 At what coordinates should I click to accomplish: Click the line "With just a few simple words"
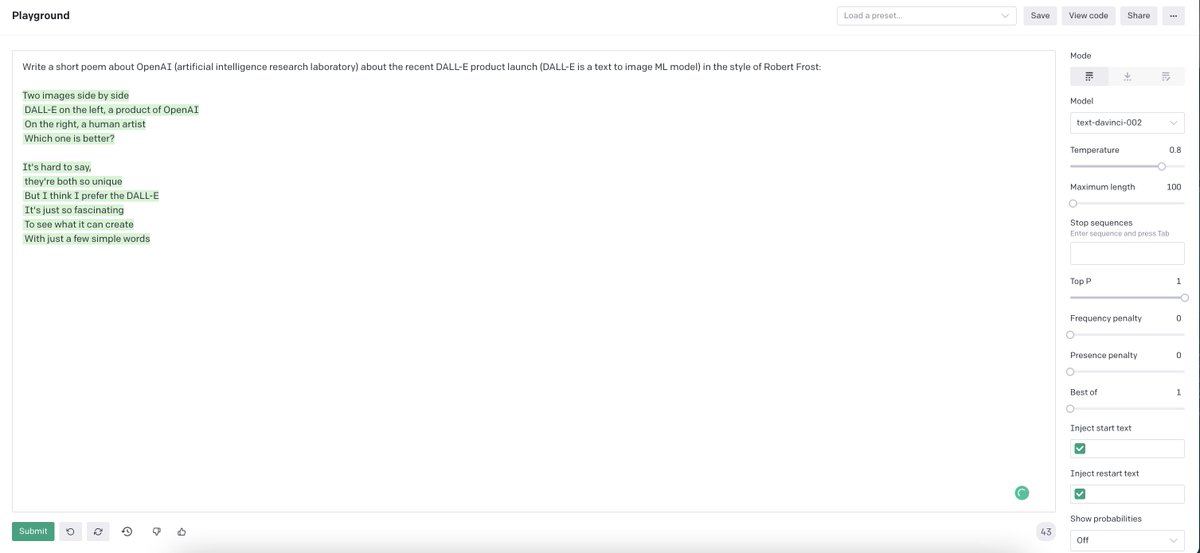pos(87,239)
